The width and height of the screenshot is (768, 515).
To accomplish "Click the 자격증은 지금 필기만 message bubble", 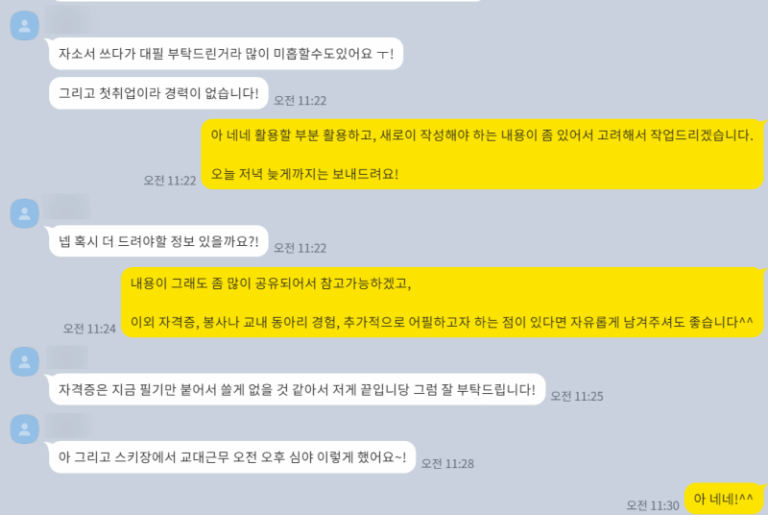I will (x=297, y=390).
